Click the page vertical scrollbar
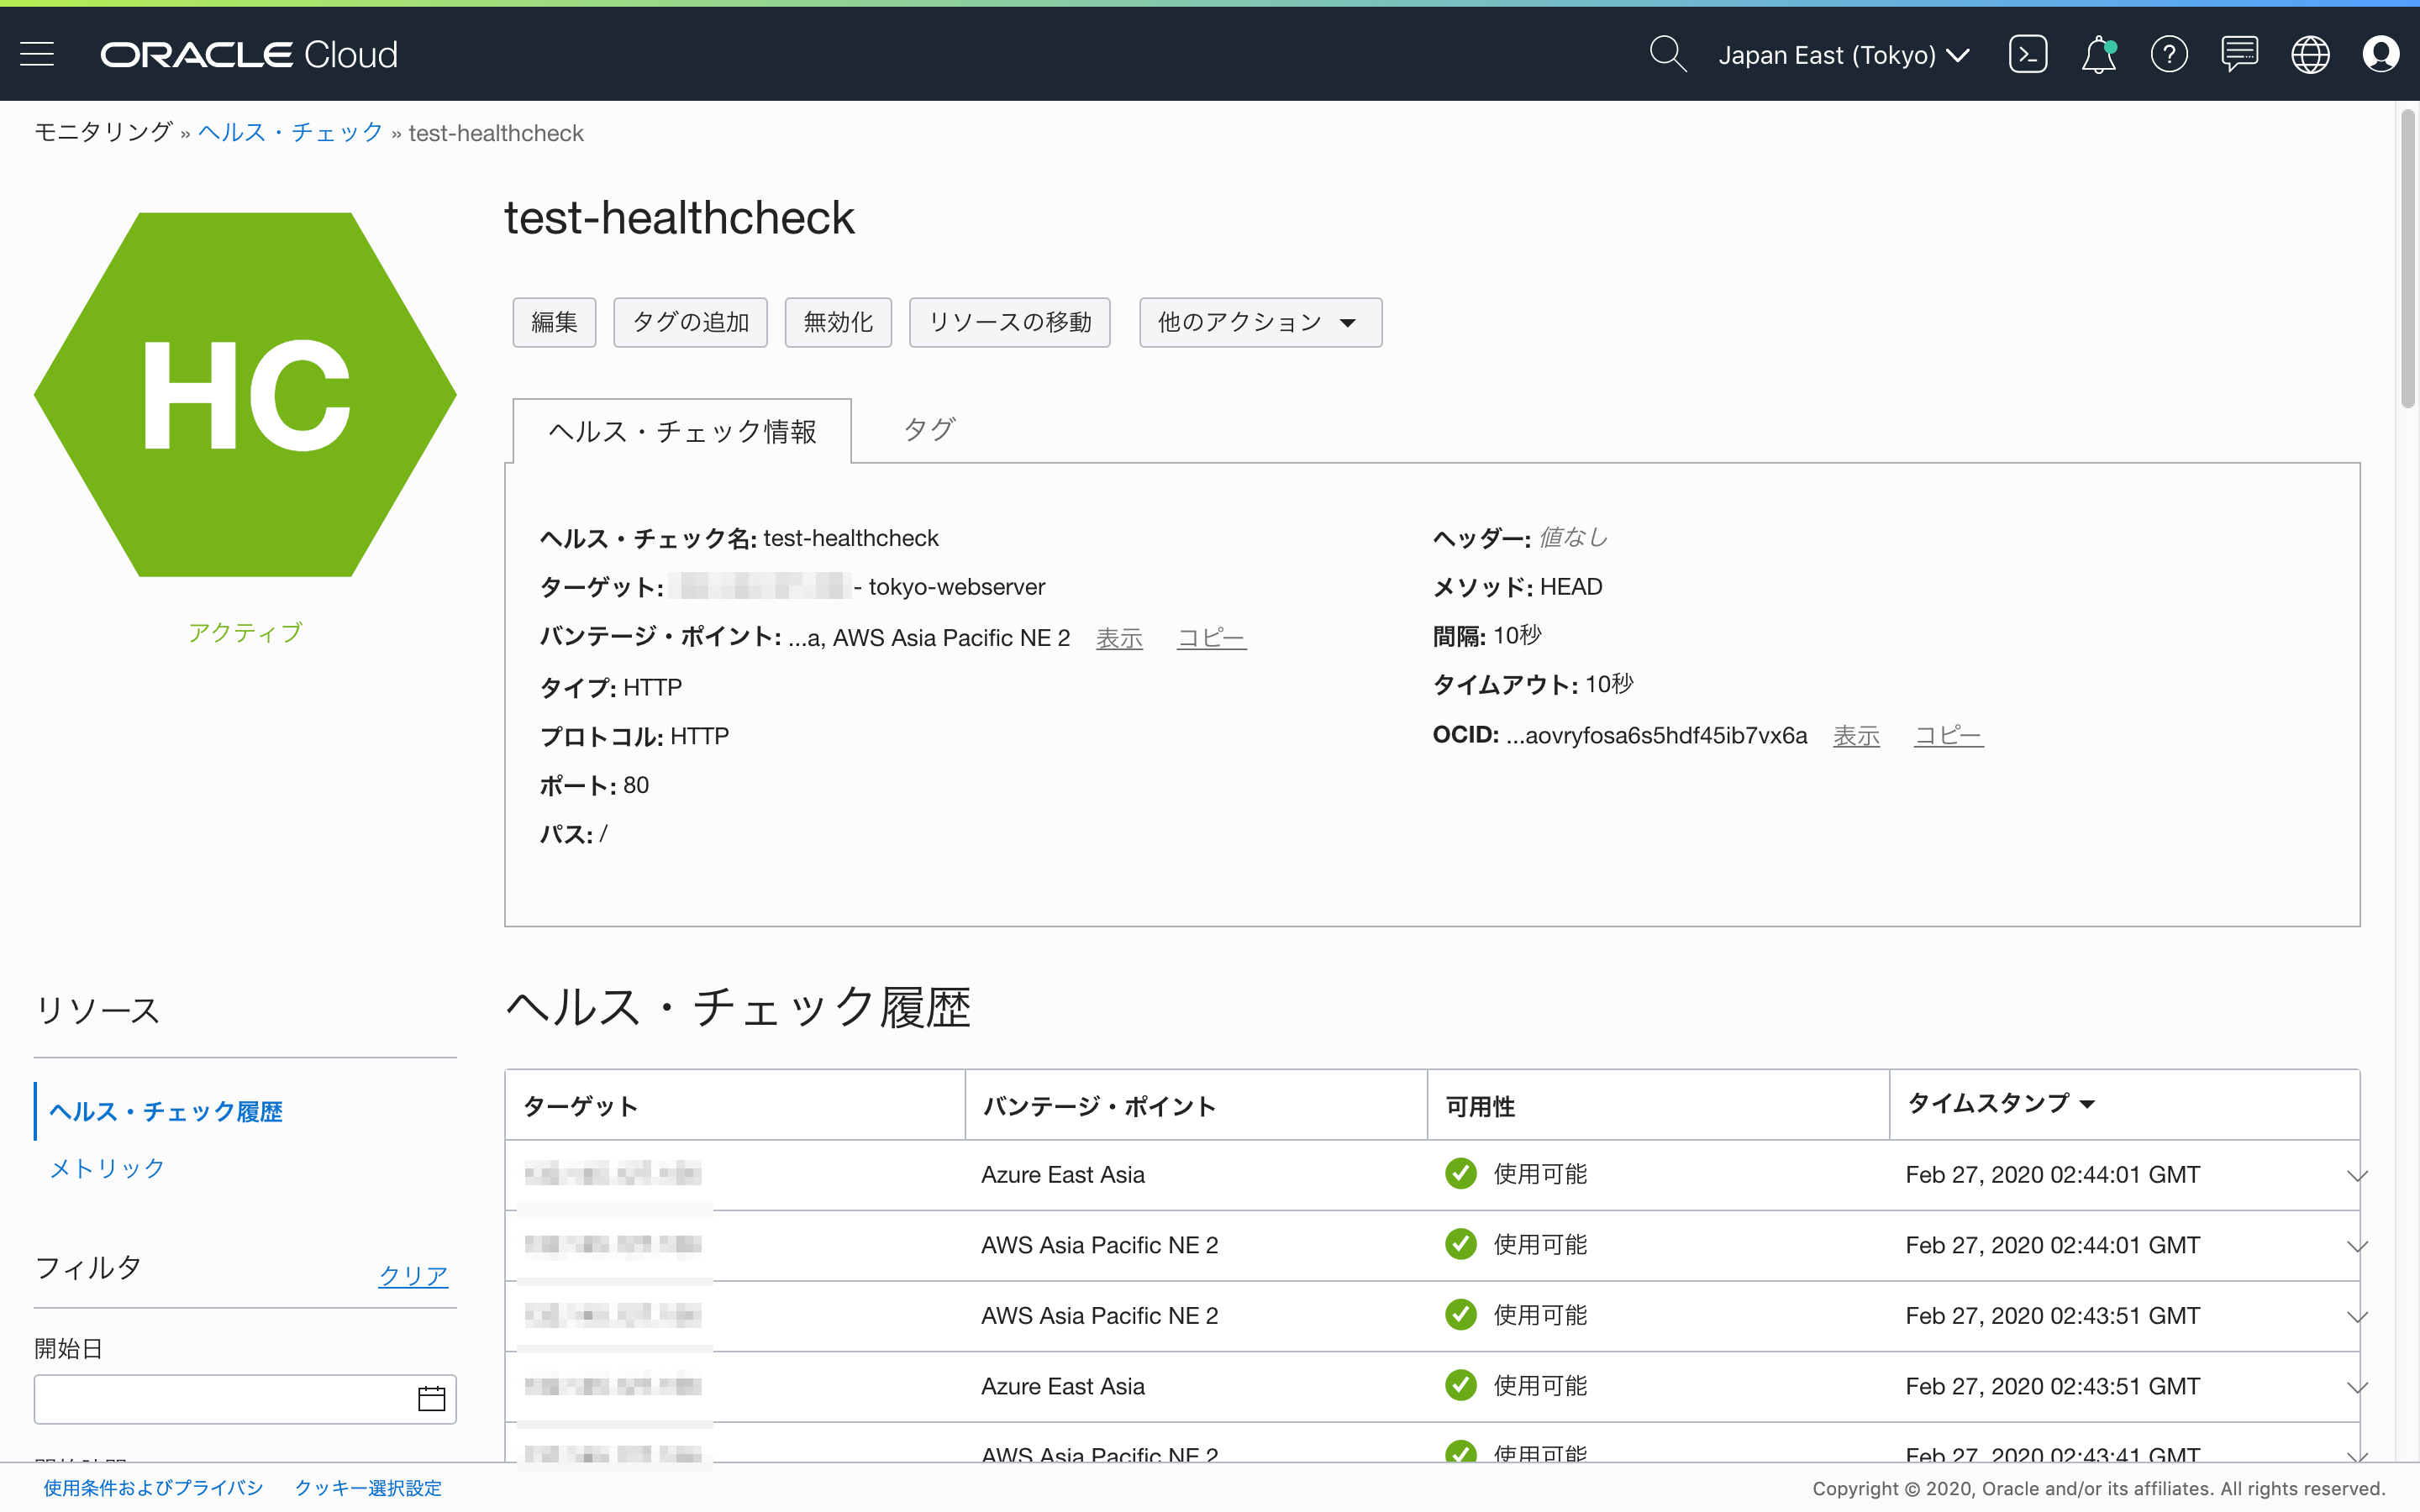 pos(2407,260)
